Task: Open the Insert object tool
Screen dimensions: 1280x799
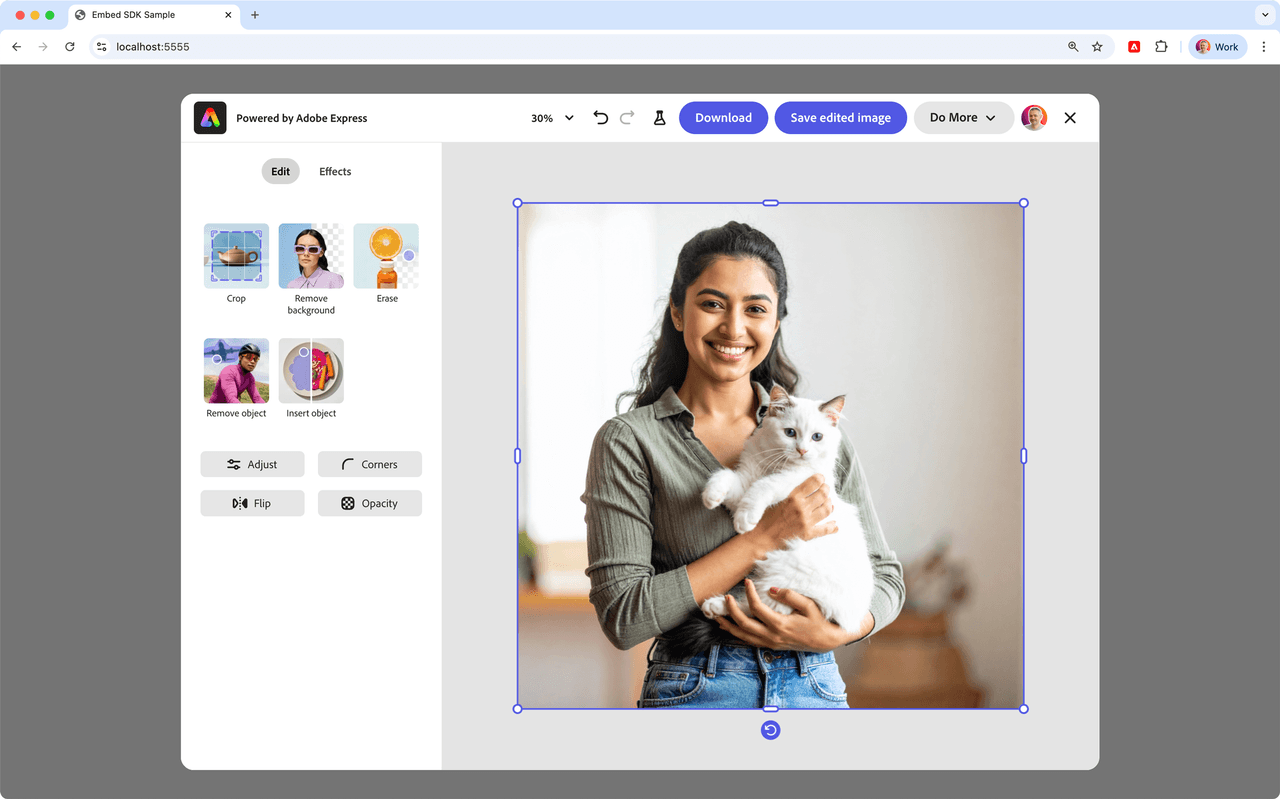Action: pyautogui.click(x=311, y=371)
